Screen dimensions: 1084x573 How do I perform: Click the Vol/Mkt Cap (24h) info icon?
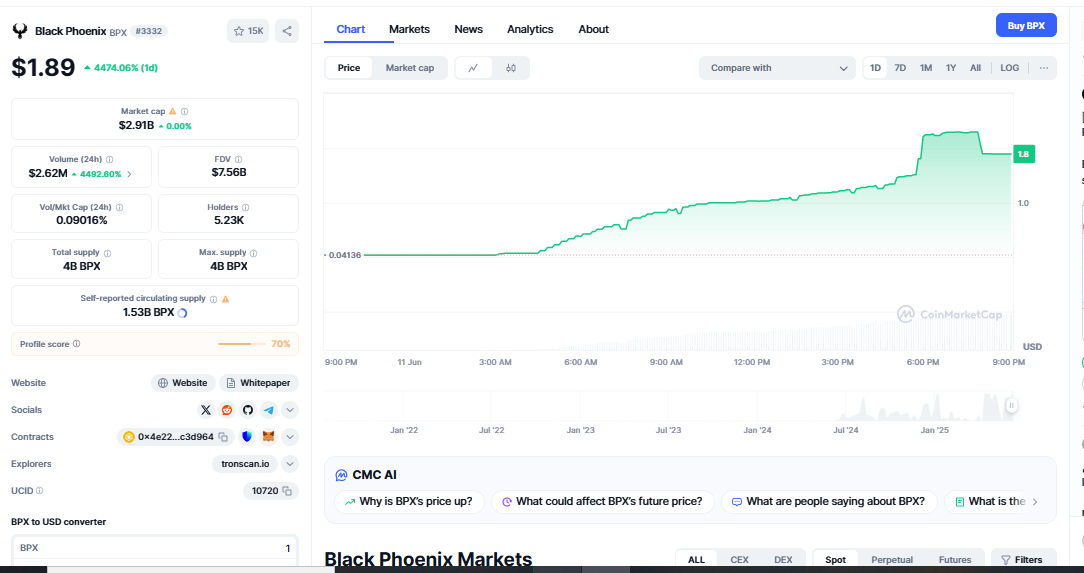coord(120,207)
